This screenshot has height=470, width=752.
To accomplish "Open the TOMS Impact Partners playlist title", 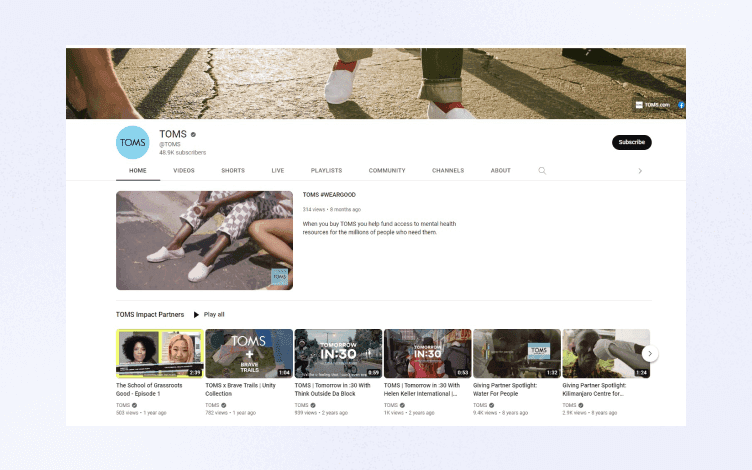I will point(150,315).
